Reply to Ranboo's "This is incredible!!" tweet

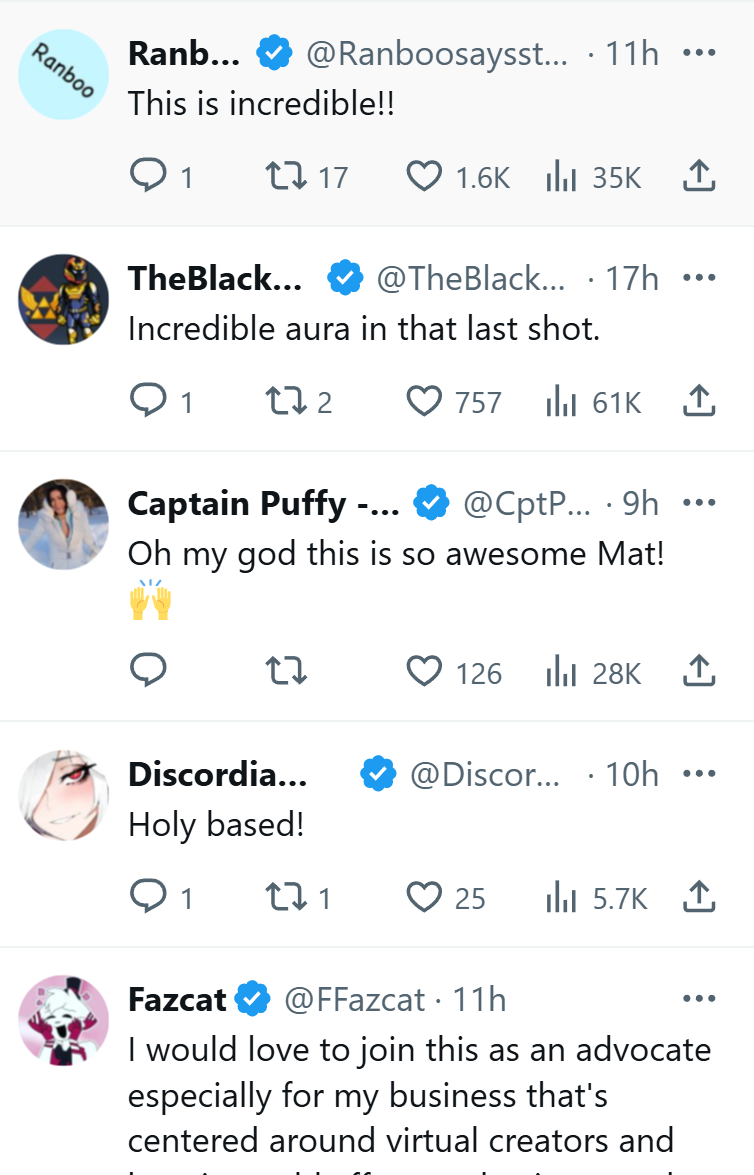click(148, 177)
